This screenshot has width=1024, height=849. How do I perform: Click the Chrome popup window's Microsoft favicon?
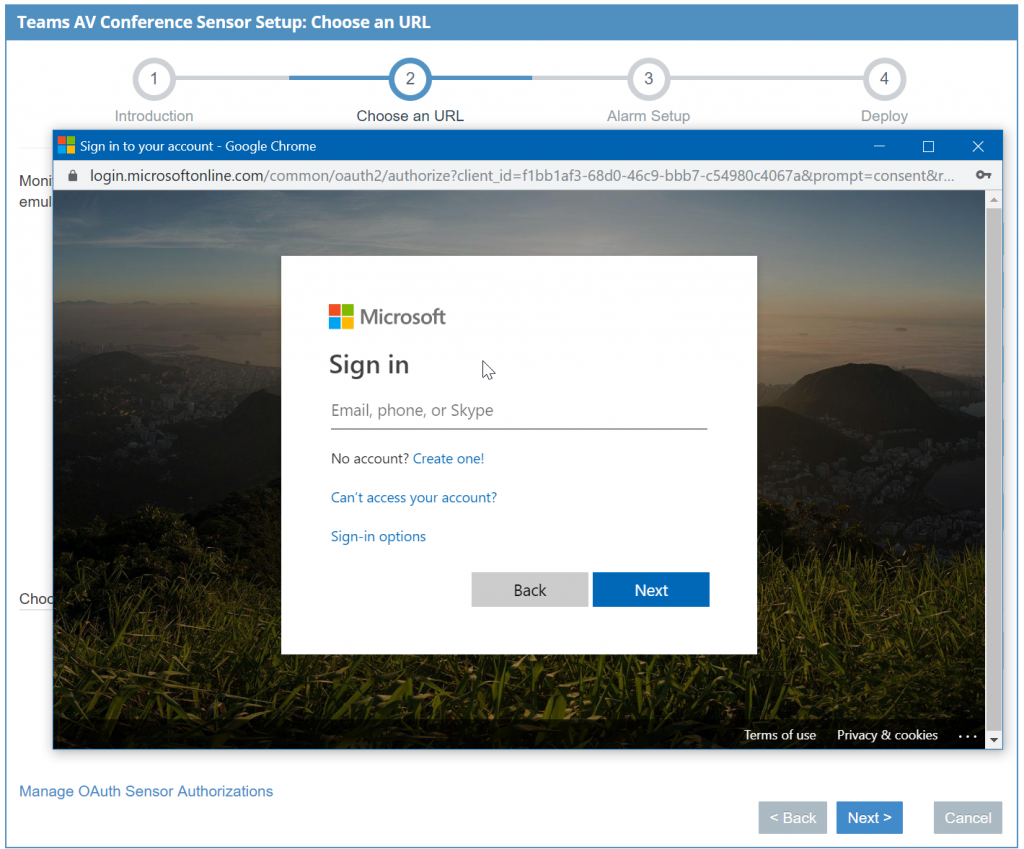[x=67, y=145]
